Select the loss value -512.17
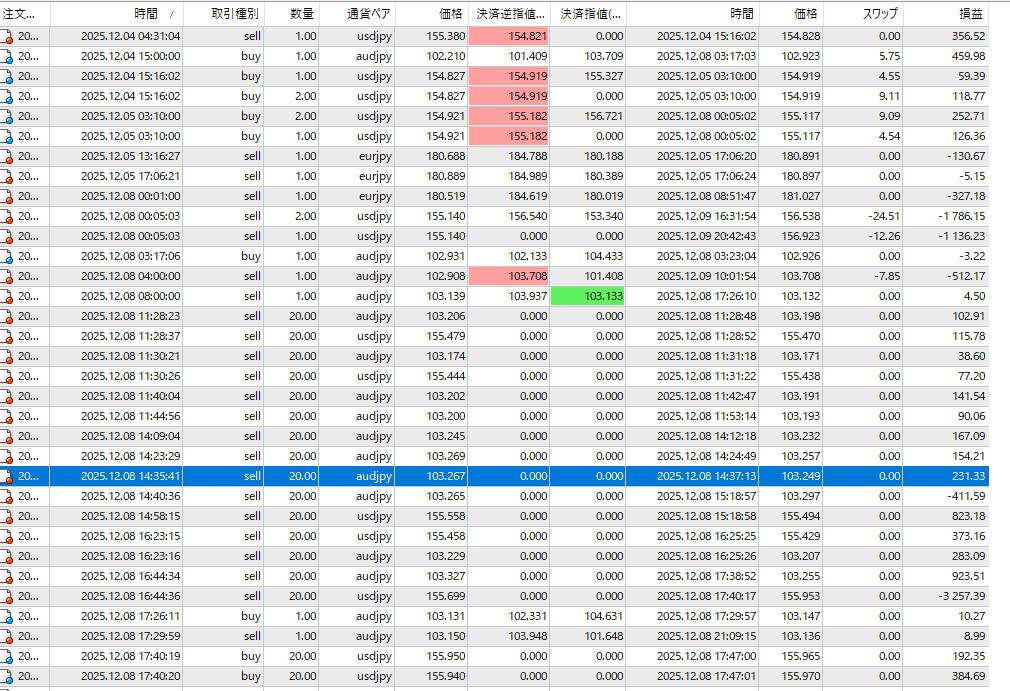The height and width of the screenshot is (691, 1010). click(966, 276)
